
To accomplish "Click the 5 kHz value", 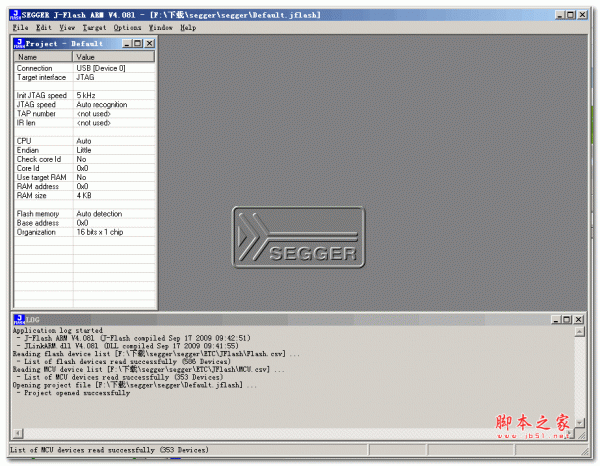I will click(86, 95).
